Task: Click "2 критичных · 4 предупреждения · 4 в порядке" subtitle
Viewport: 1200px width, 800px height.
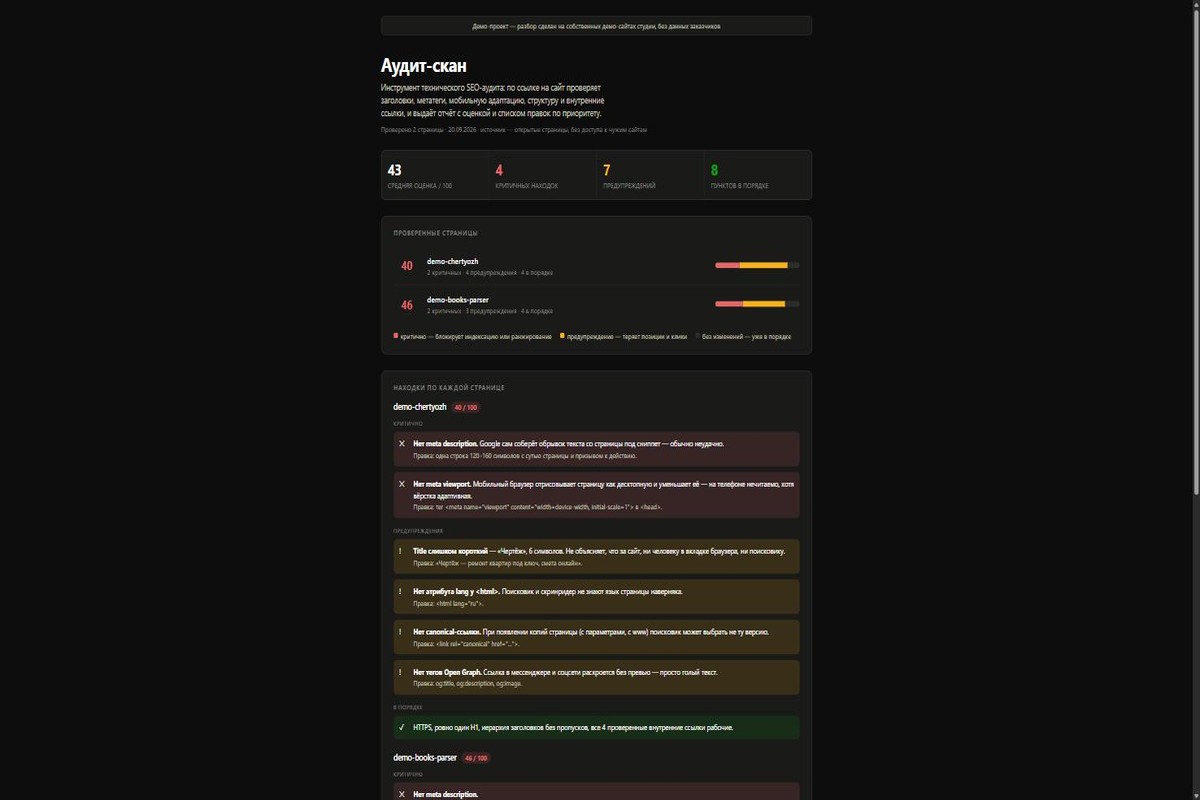Action: click(490, 273)
